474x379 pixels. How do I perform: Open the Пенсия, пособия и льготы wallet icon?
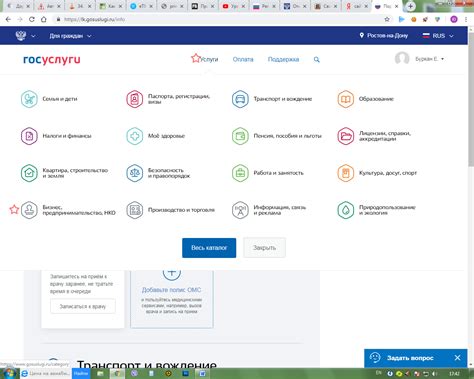tap(240, 136)
